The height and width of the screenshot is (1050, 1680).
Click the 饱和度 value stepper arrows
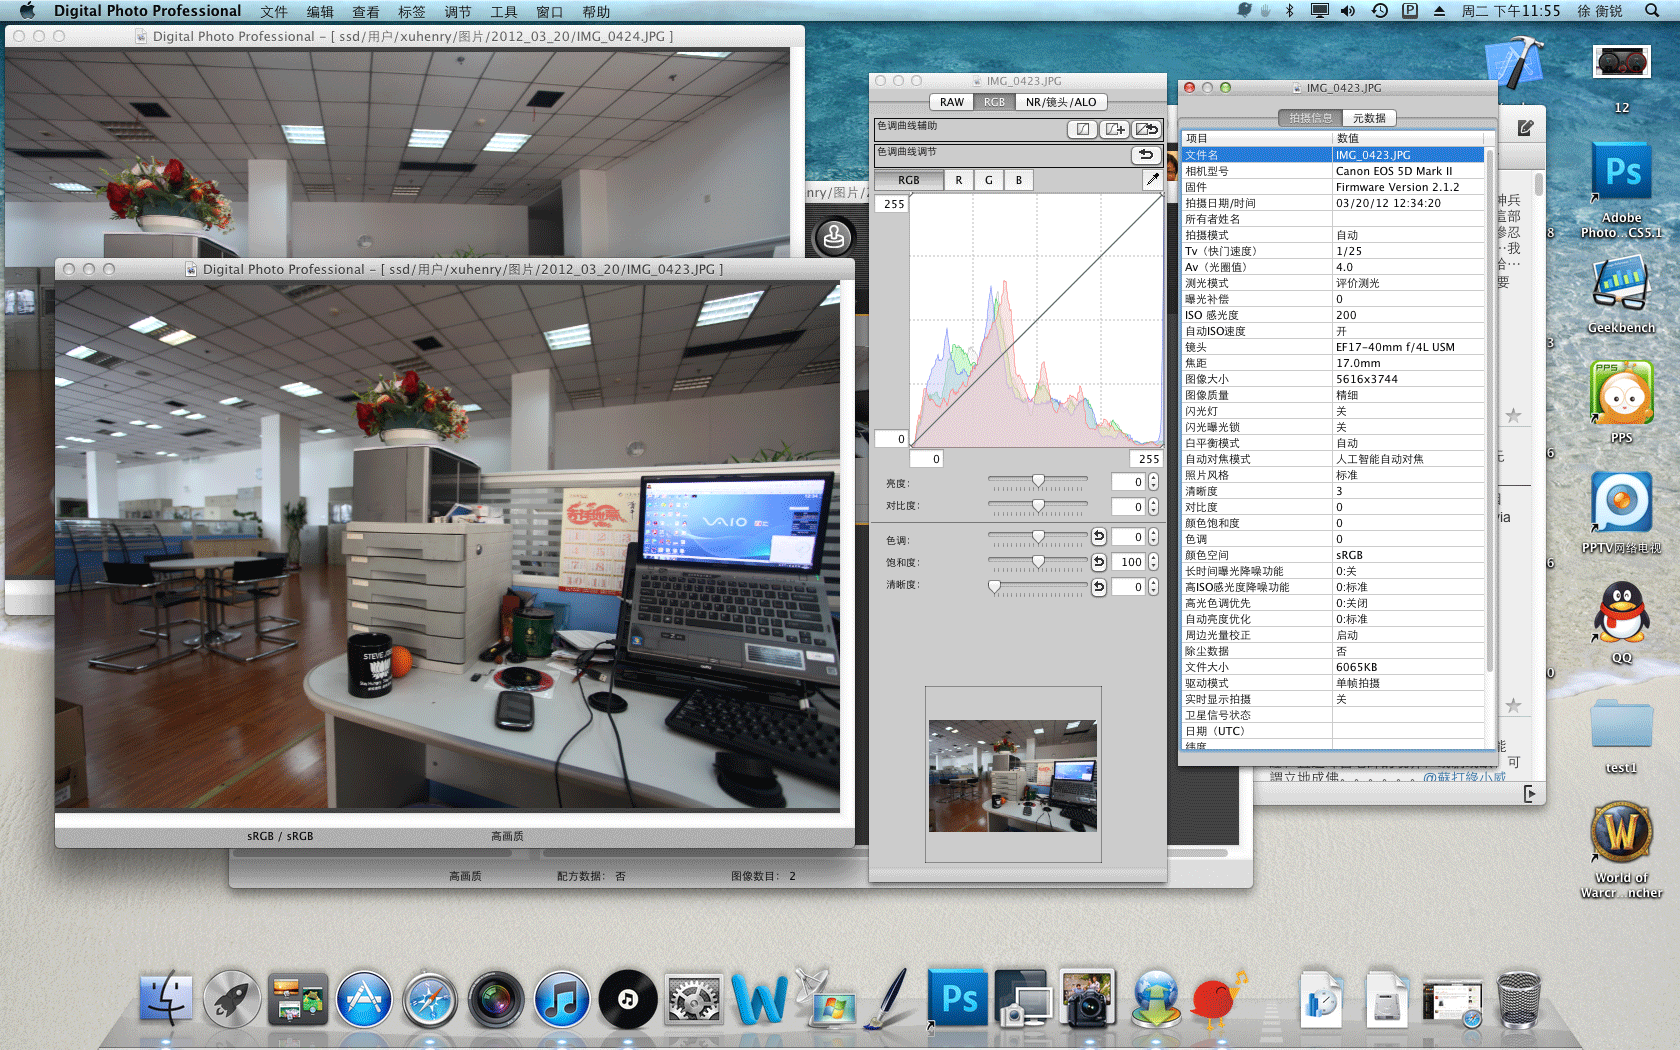tap(1153, 562)
